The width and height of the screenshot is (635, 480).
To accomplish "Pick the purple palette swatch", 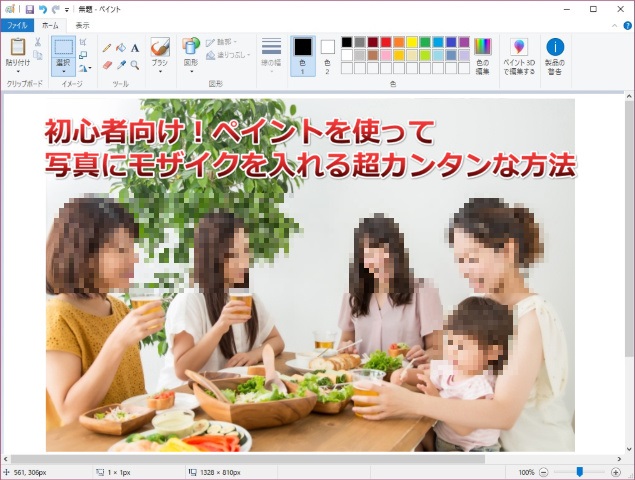I will click(464, 42).
